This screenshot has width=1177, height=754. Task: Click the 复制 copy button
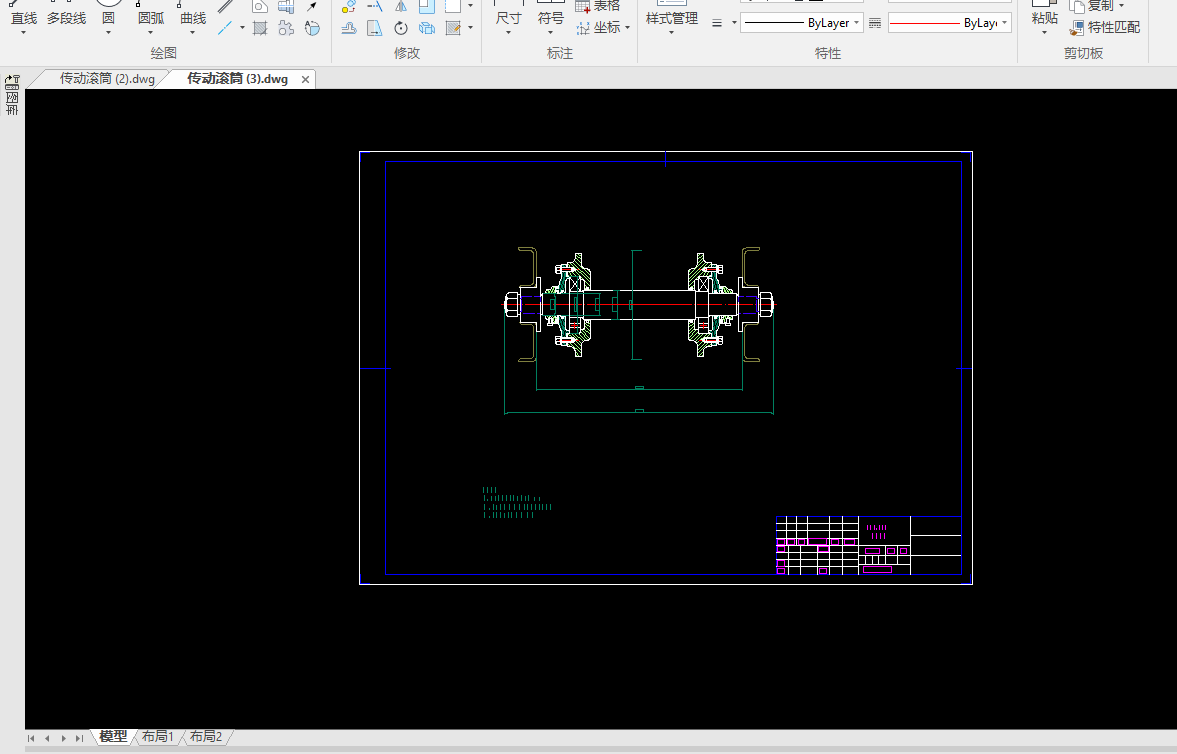[1097, 6]
